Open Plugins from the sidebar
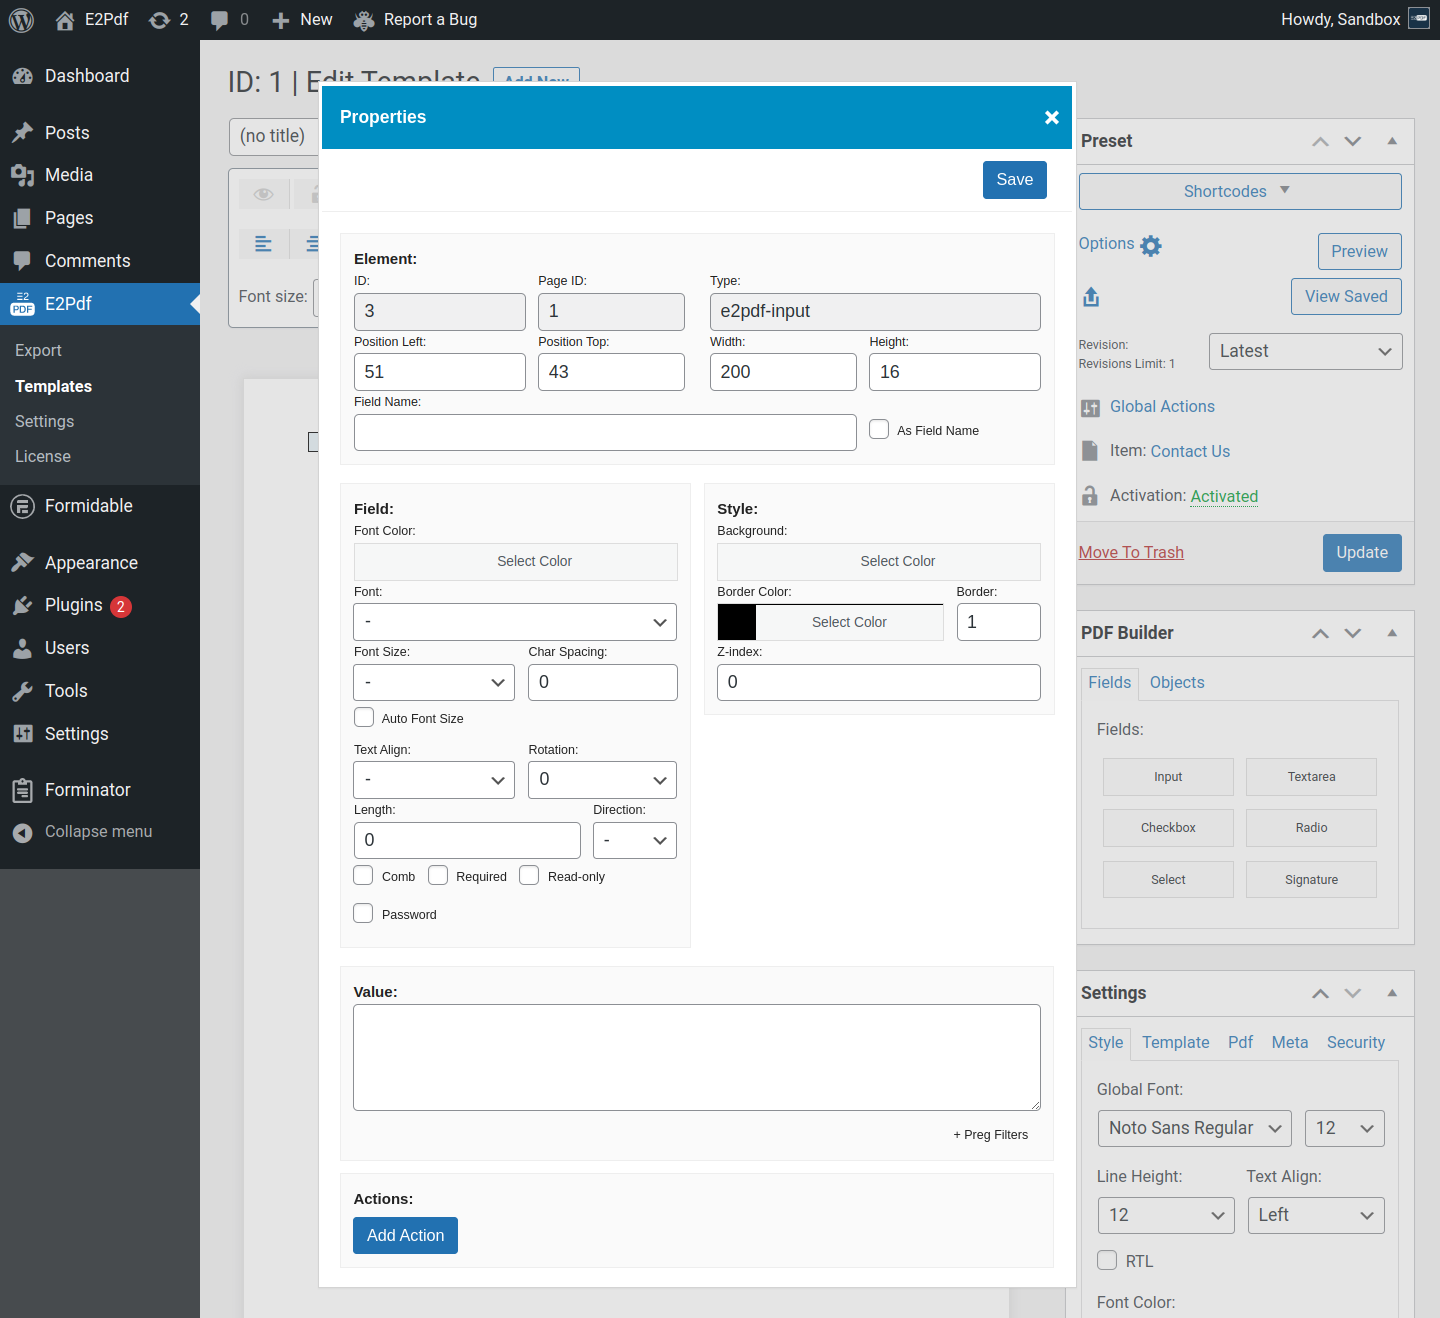 coord(73,606)
